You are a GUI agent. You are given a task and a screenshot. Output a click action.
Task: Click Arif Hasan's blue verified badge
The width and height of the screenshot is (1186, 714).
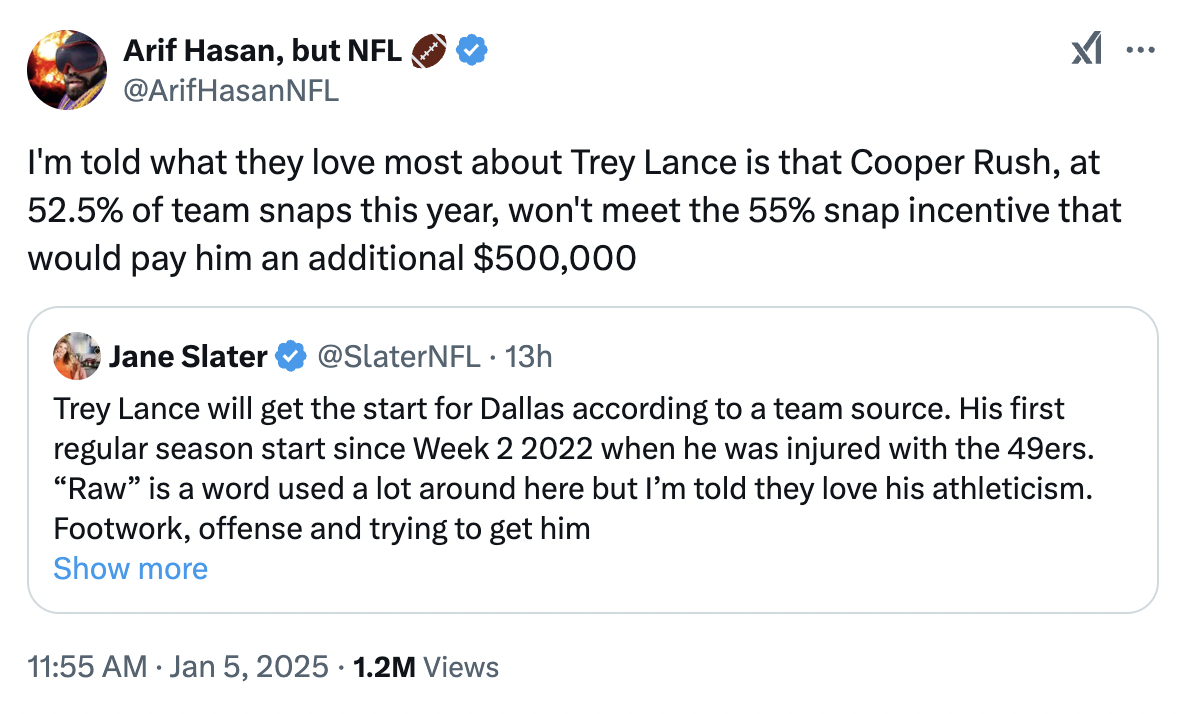coord(472,49)
